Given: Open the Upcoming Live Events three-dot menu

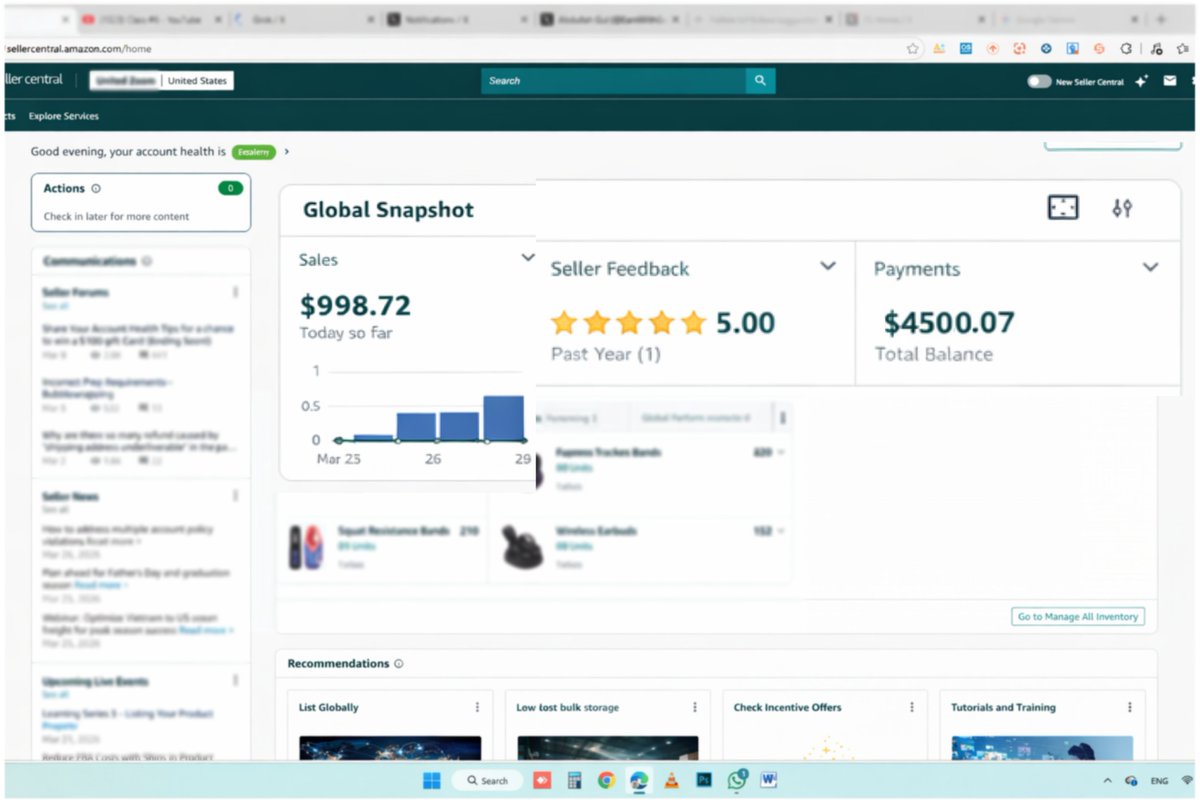Looking at the screenshot, I should tap(235, 681).
